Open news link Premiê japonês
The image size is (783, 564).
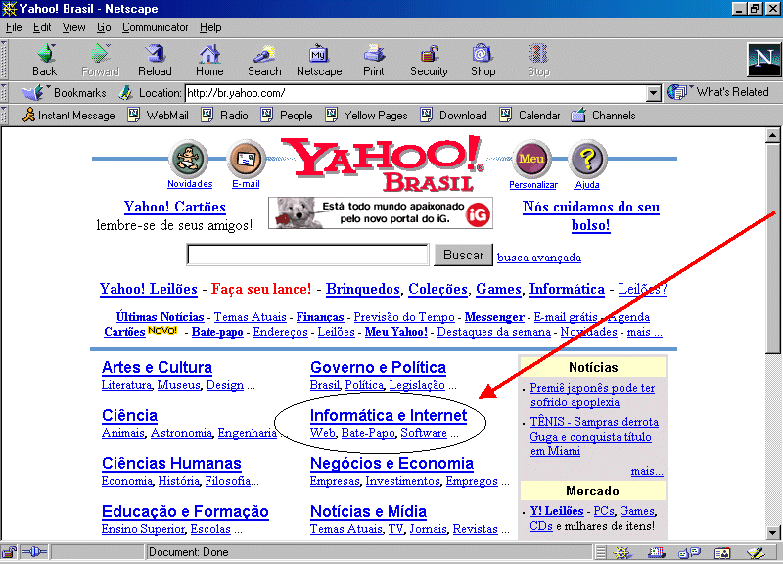[x=592, y=395]
